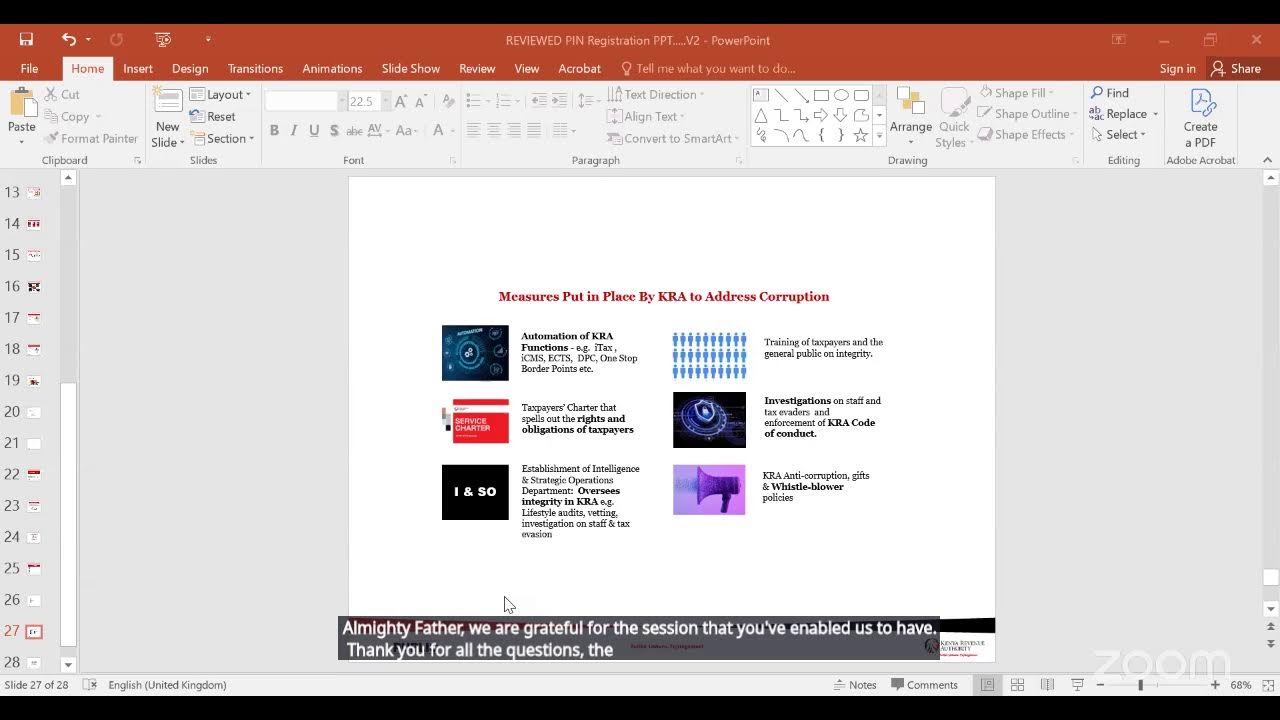Expand the Section dropdown
Viewport: 1280px width, 720px height.
click(x=222, y=138)
